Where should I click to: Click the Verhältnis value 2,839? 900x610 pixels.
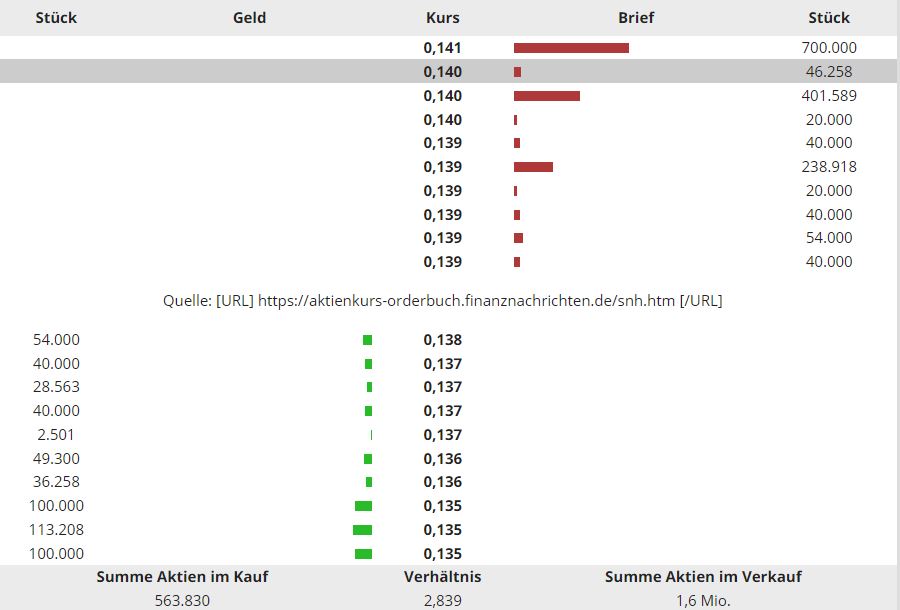pyautogui.click(x=442, y=600)
